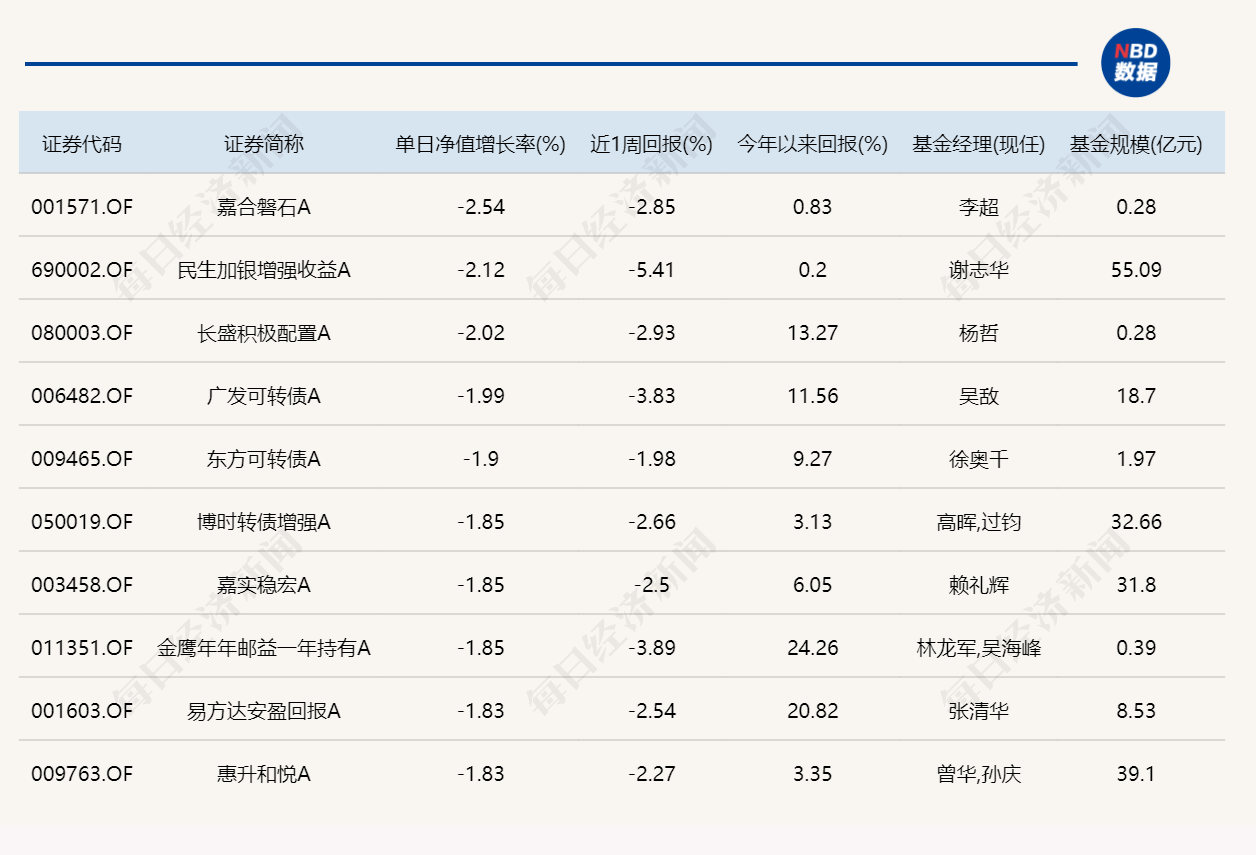Select daily growth value -2.02
The image size is (1256, 855).
point(481,333)
